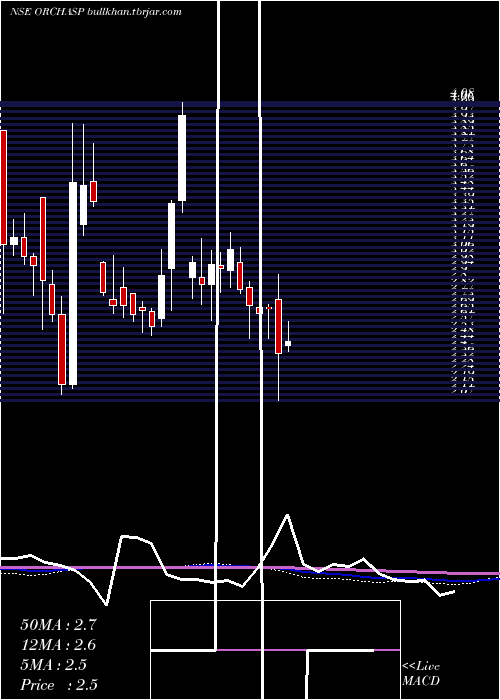Click the 5MA : 2.5 label

pyautogui.click(x=53, y=665)
